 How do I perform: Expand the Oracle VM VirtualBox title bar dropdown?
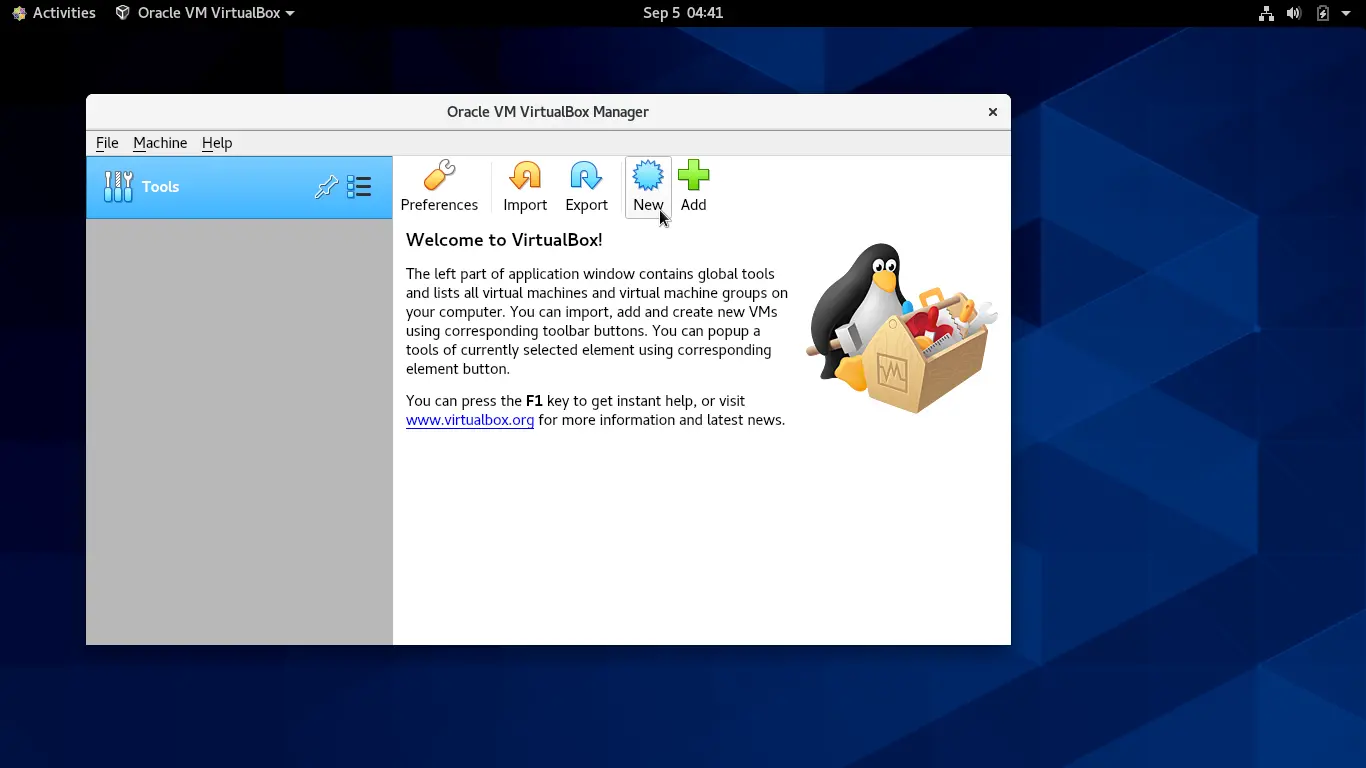pos(289,13)
